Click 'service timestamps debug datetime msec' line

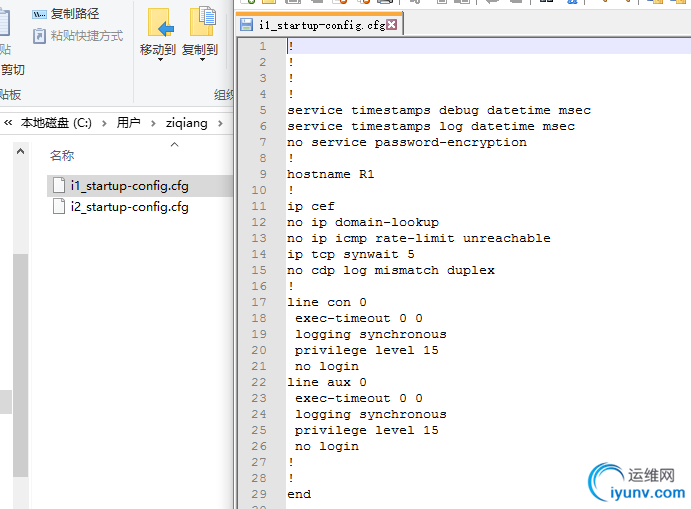click(439, 110)
